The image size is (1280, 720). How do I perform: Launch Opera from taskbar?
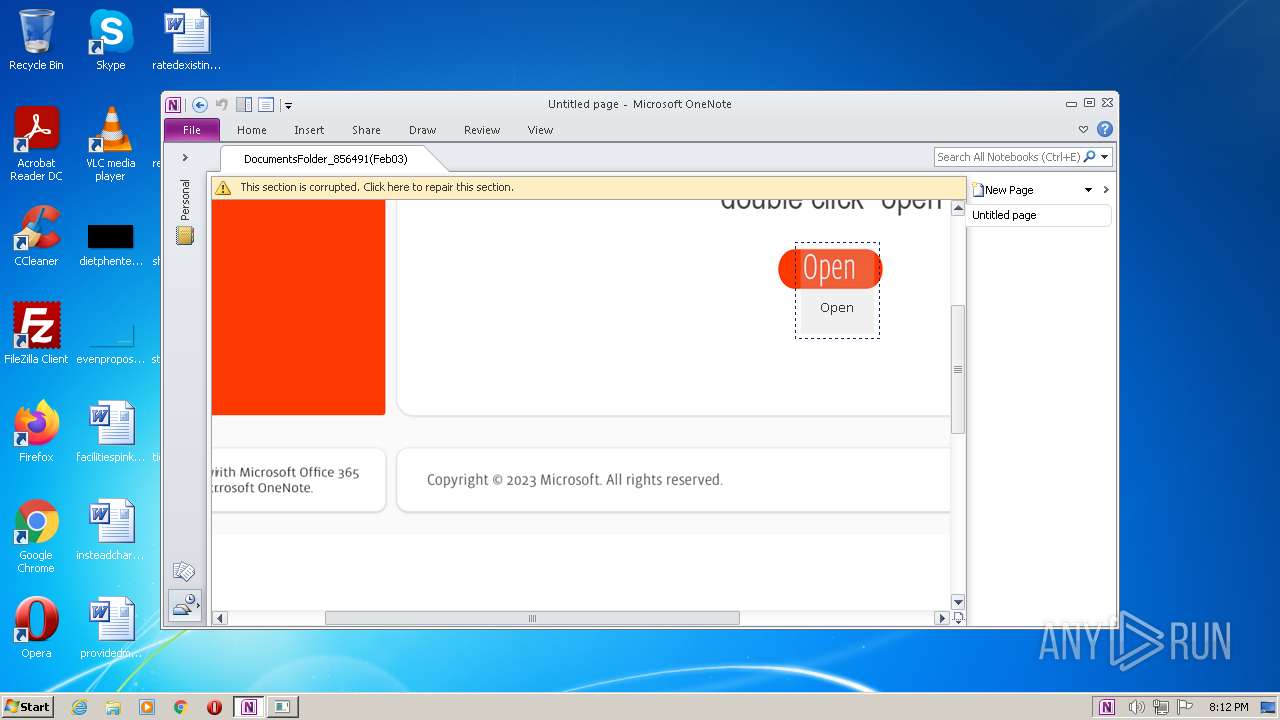click(x=214, y=707)
